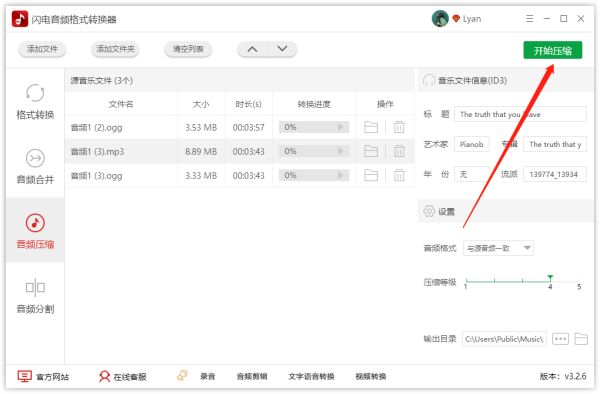Select the 音频压缩 sidebar tab
The width and height of the screenshot is (600, 394).
(x=35, y=231)
